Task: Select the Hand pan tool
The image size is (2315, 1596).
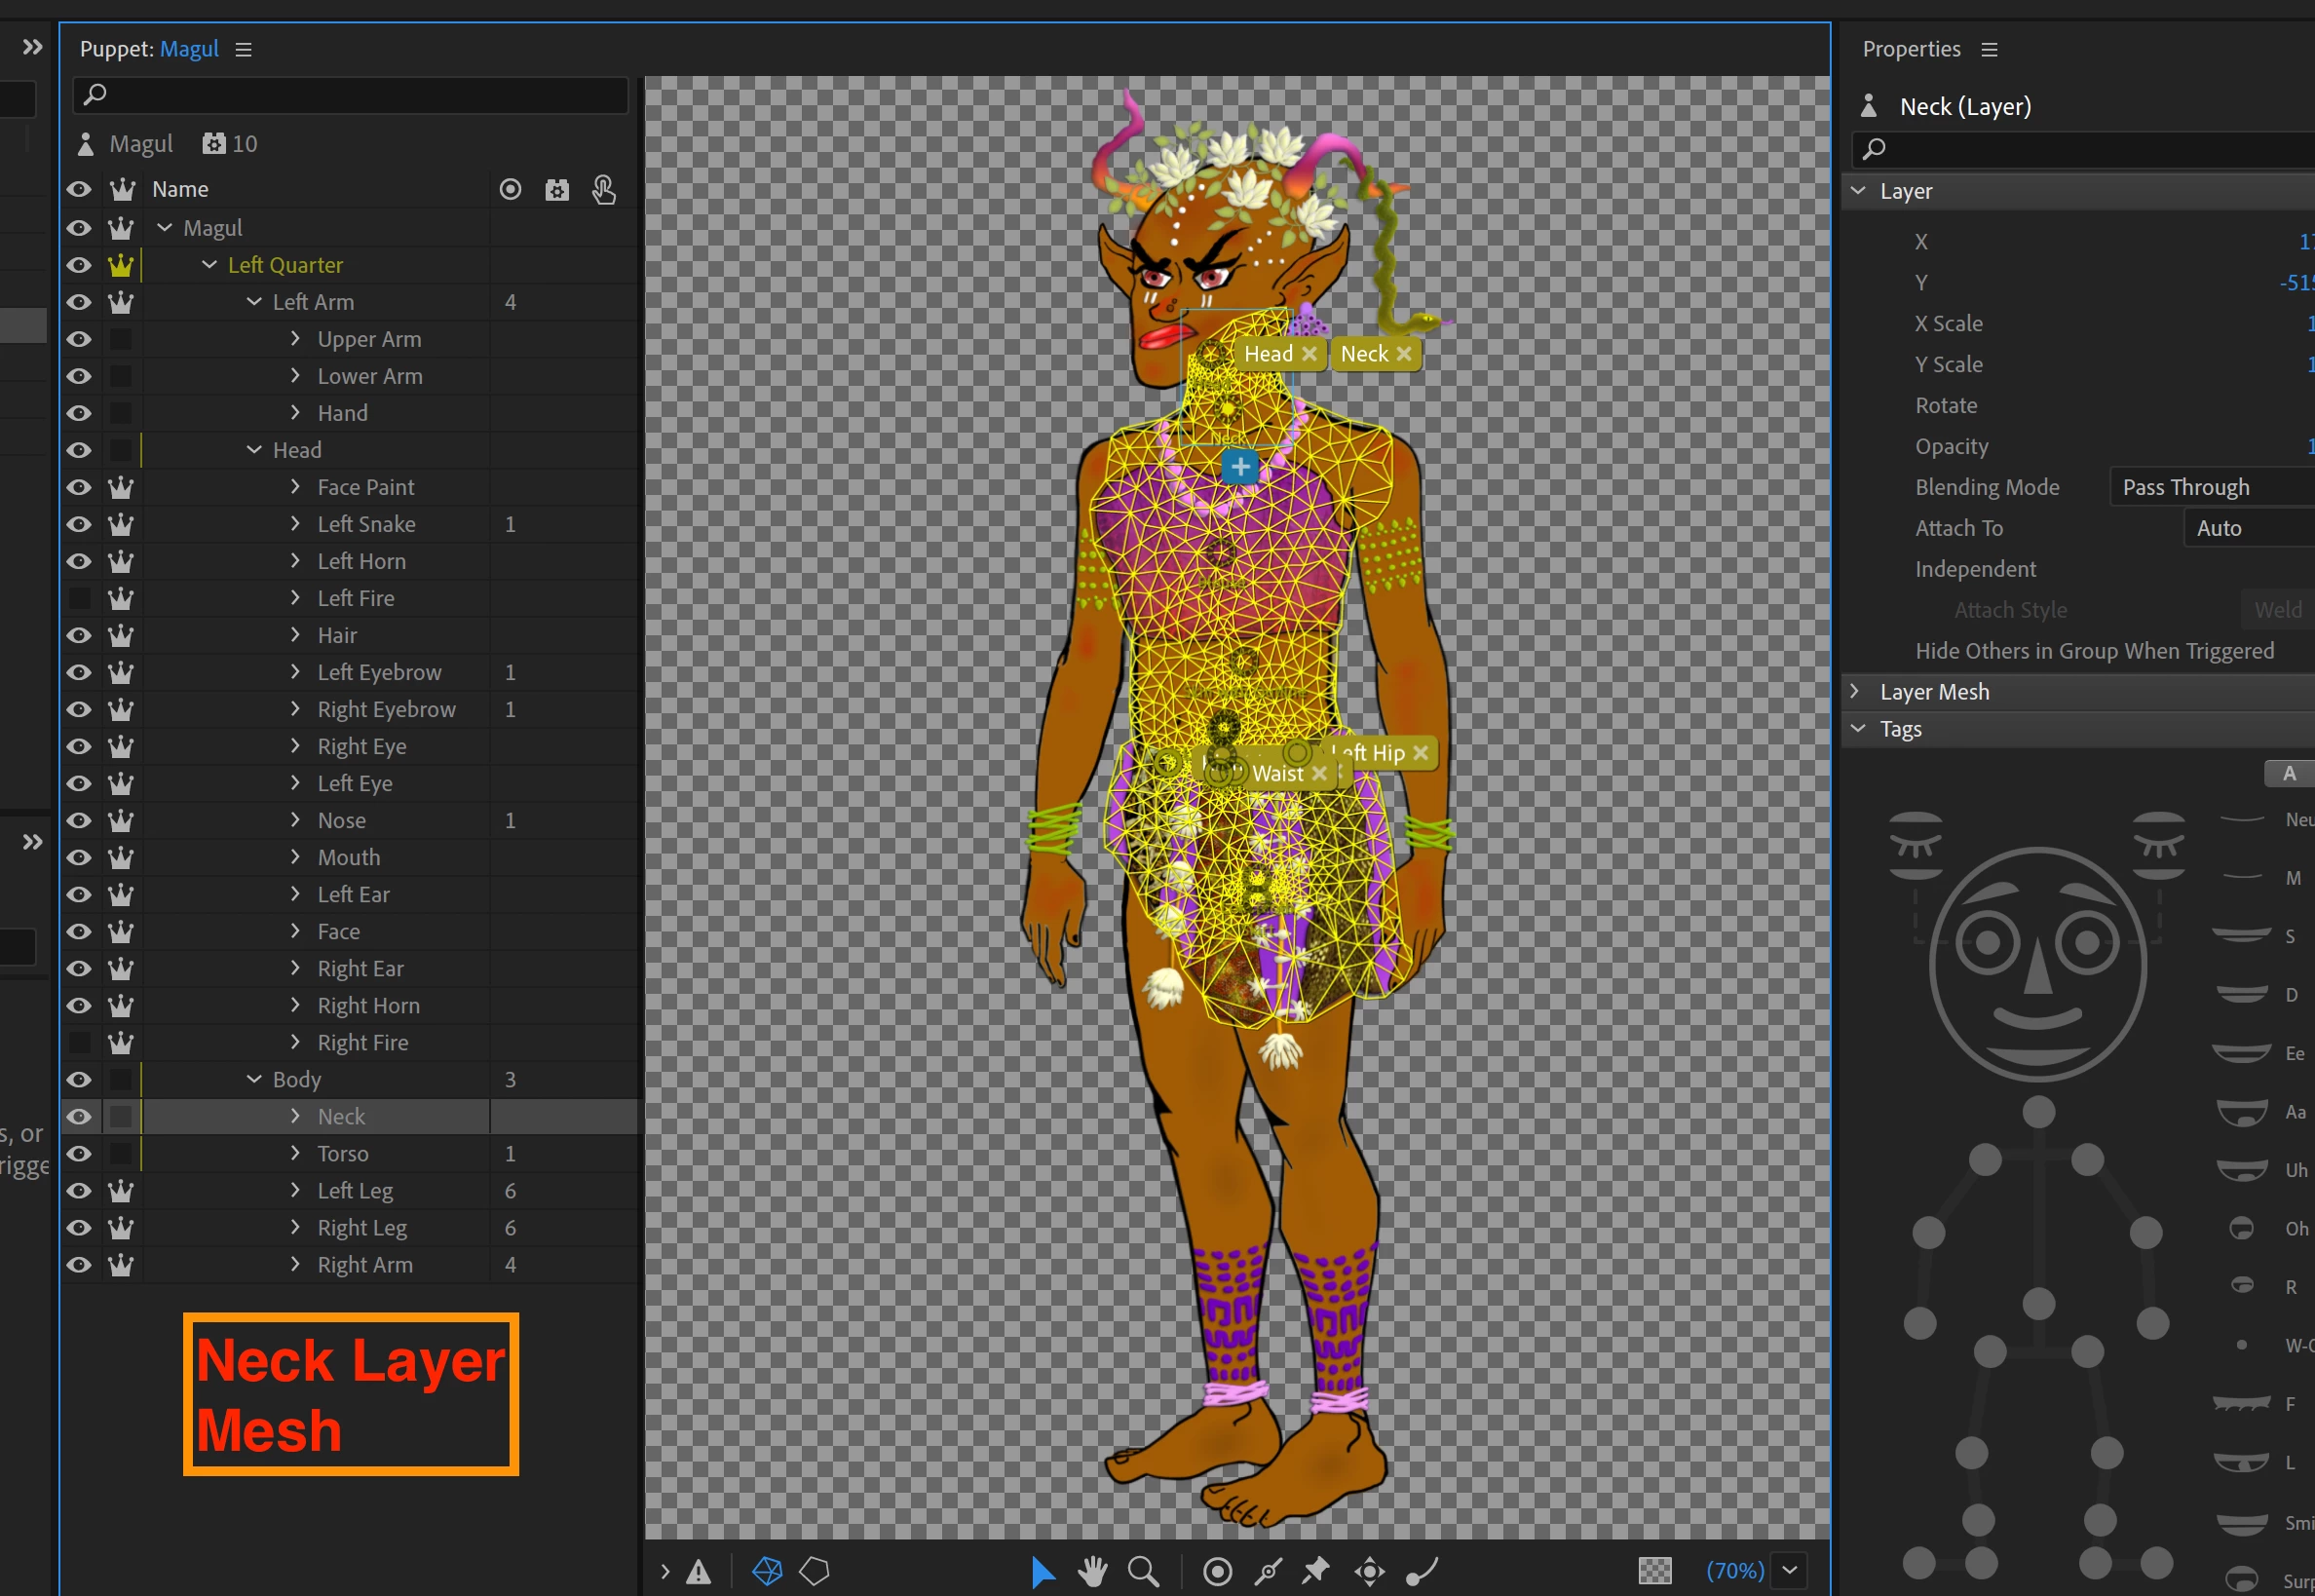Action: tap(1092, 1571)
